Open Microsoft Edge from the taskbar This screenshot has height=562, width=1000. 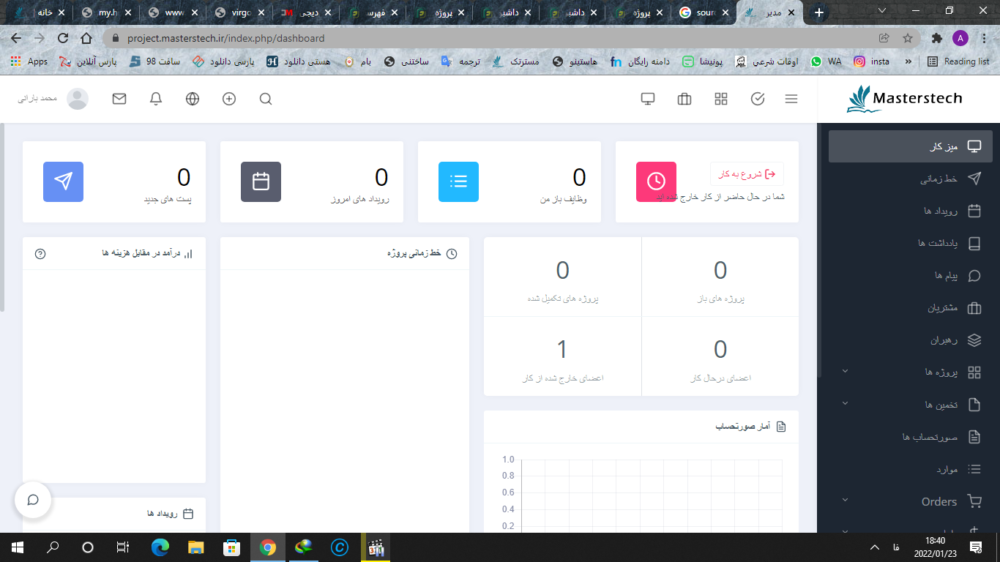pyautogui.click(x=160, y=547)
